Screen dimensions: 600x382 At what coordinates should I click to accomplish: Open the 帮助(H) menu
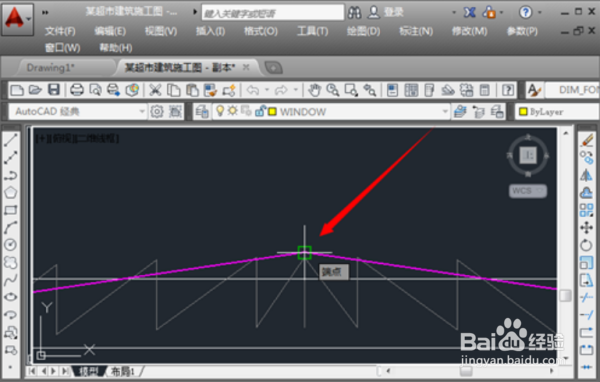pyautogui.click(x=116, y=48)
